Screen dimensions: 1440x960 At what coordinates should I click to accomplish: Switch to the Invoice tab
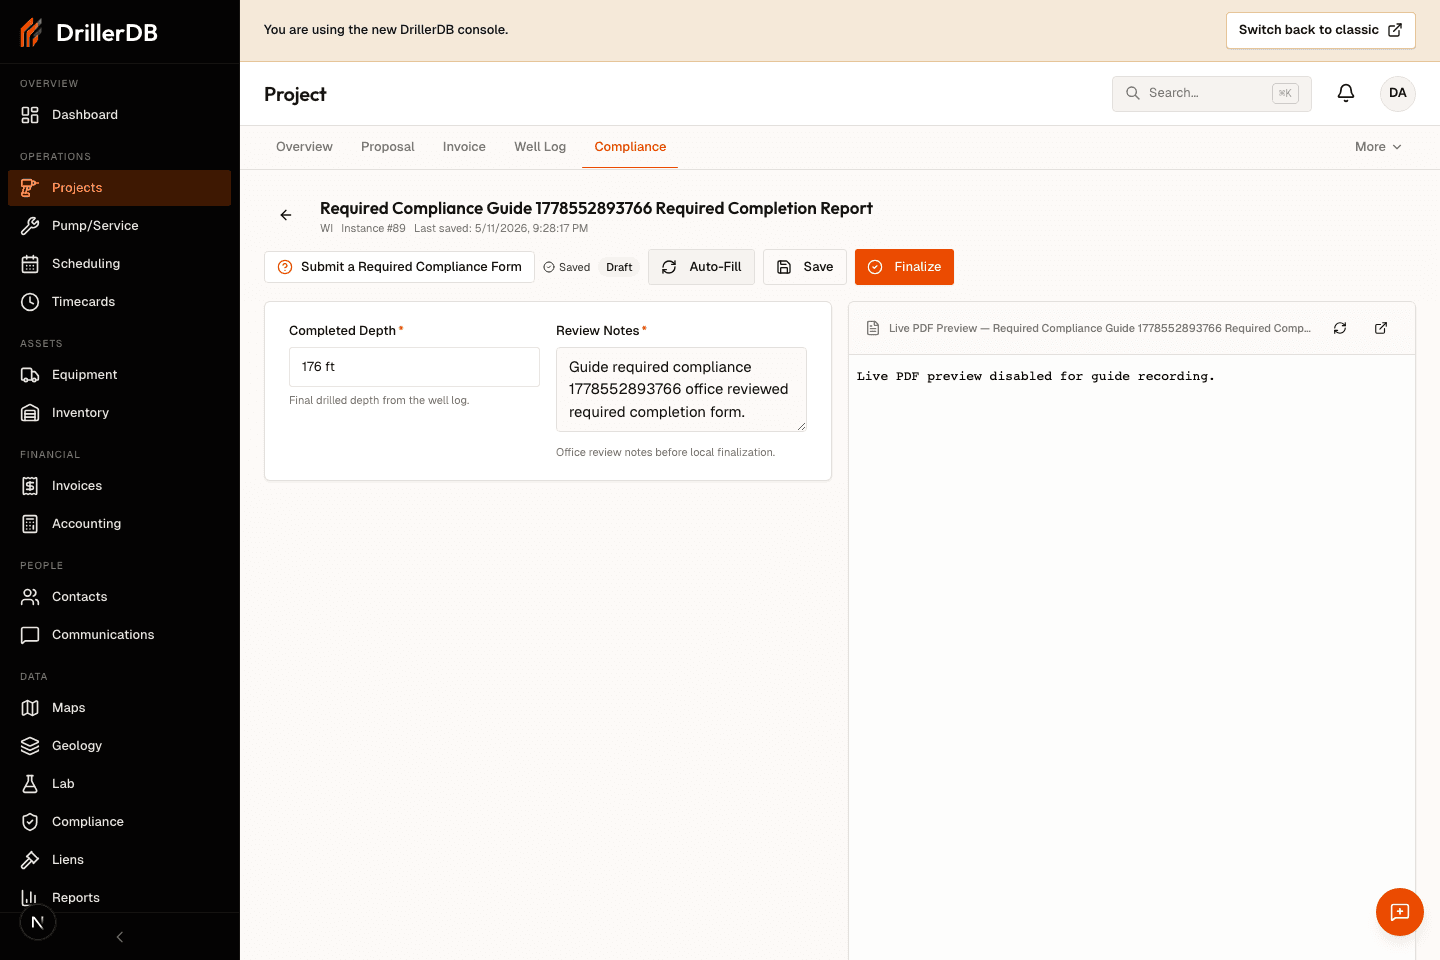(x=464, y=147)
